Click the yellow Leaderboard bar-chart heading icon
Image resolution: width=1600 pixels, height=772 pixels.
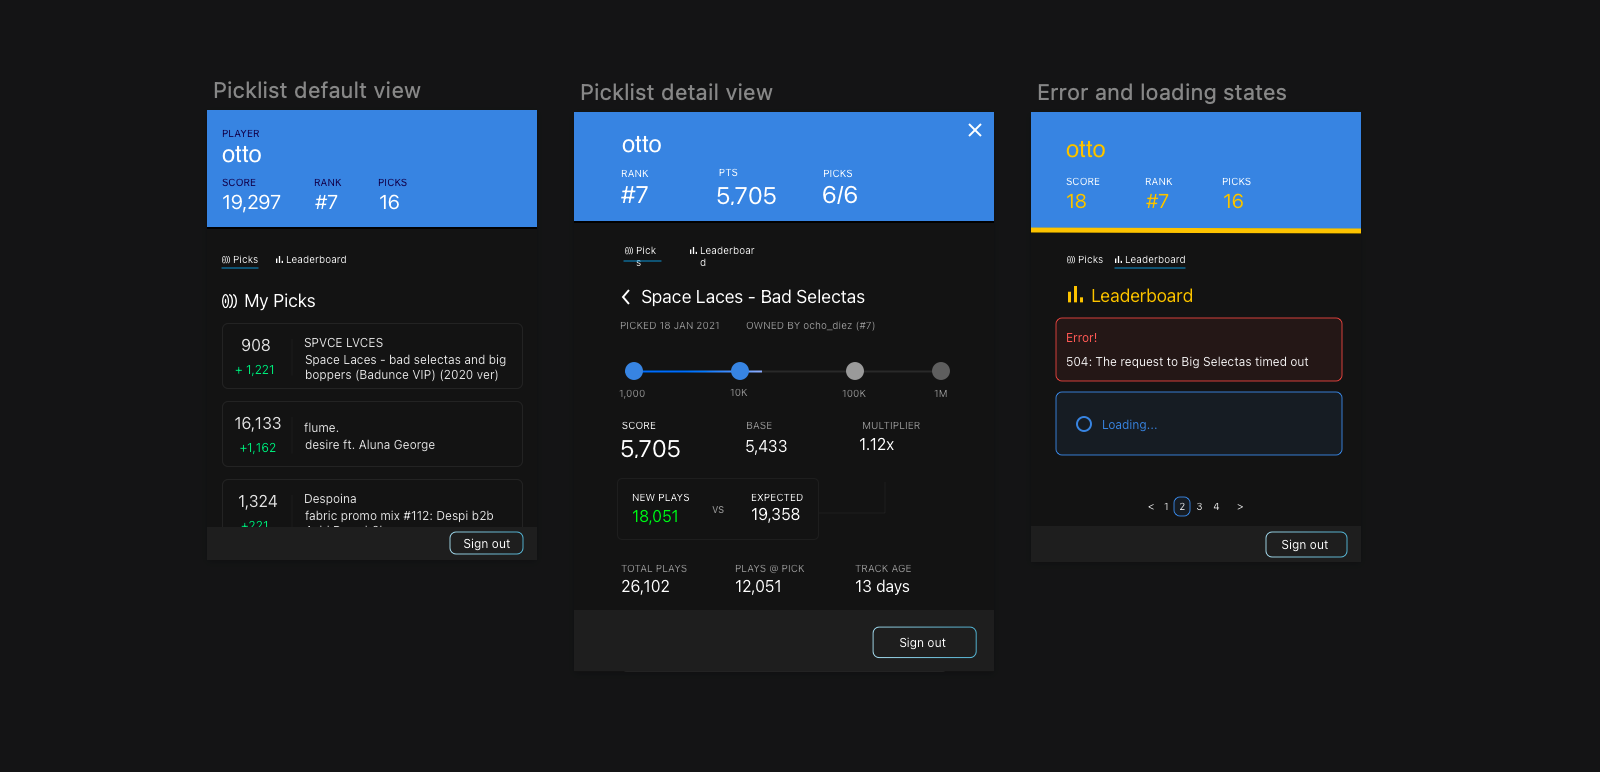coord(1075,295)
